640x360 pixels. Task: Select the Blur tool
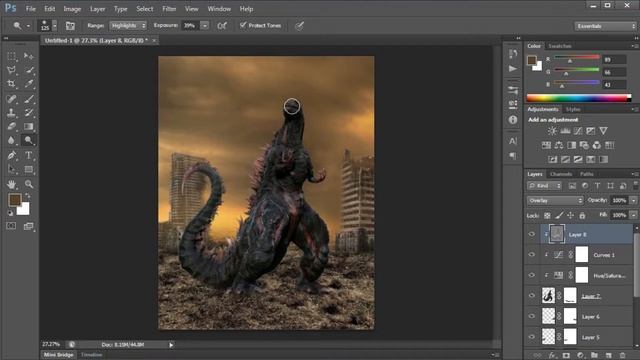pyautogui.click(x=11, y=140)
